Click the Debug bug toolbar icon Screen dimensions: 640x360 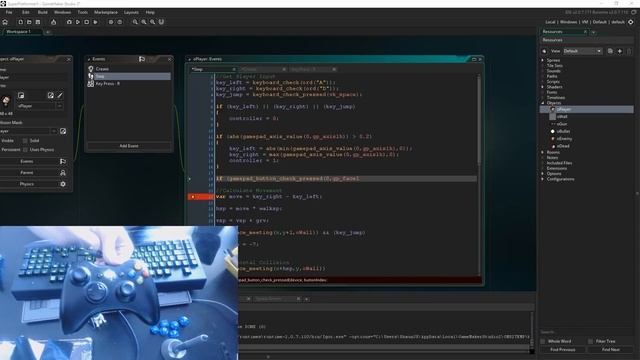point(69,22)
